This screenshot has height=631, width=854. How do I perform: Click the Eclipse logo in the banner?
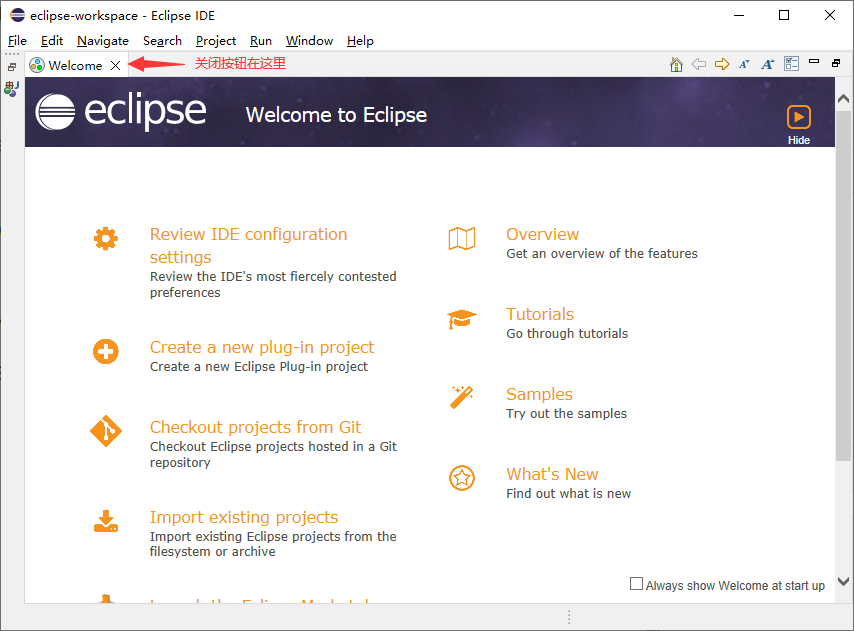tap(121, 112)
